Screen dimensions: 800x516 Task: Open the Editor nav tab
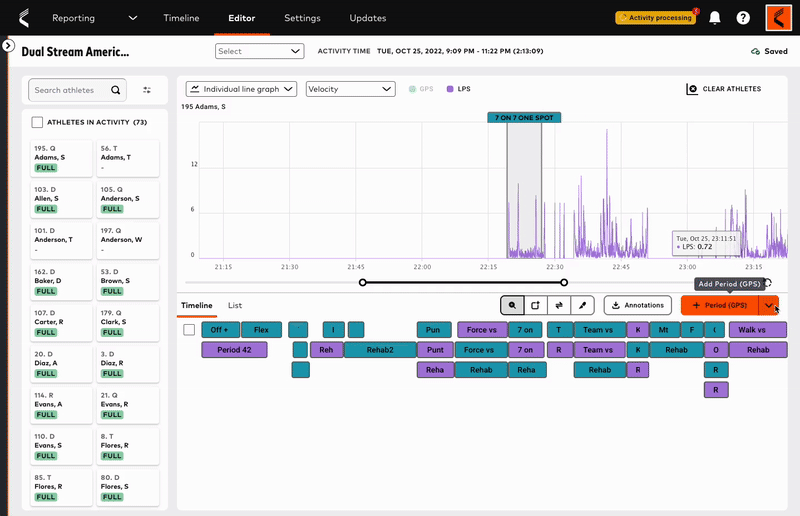[242, 18]
